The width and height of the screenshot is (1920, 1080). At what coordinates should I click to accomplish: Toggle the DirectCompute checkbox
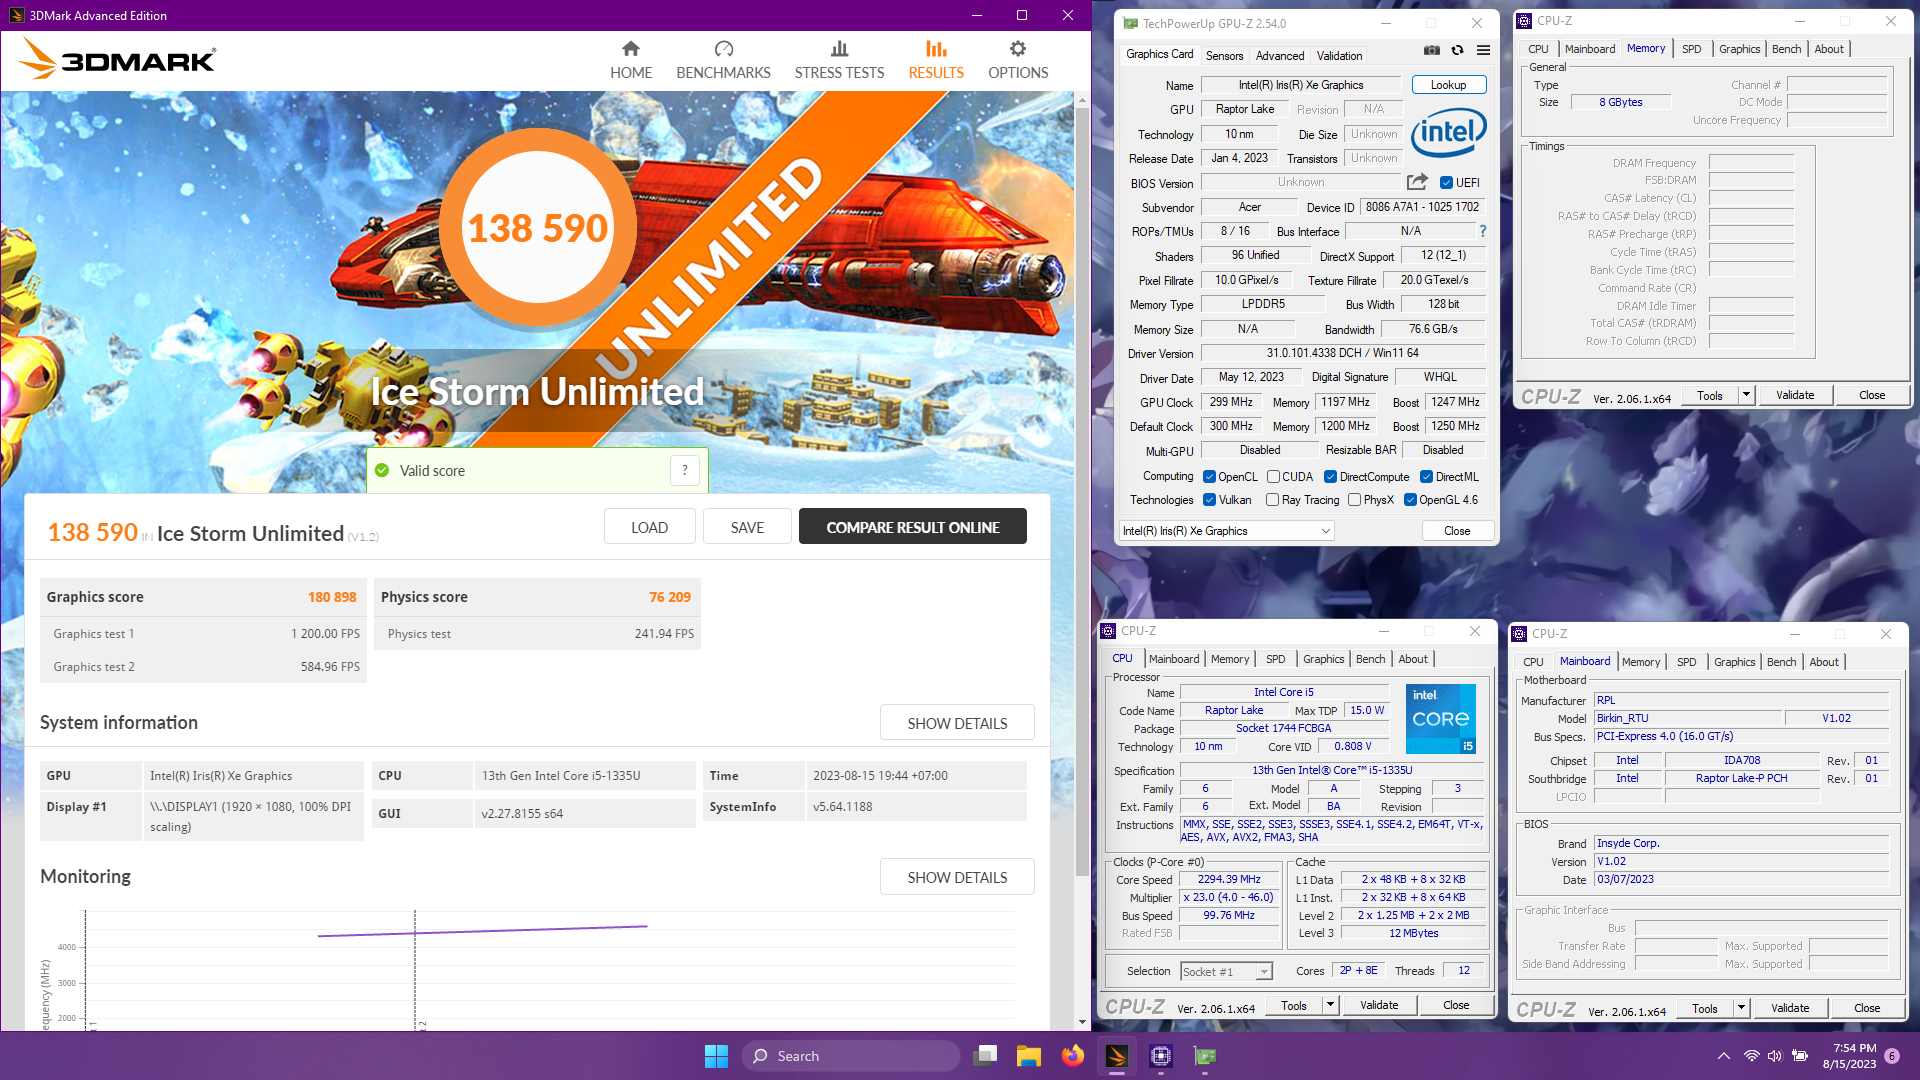[1331, 477]
